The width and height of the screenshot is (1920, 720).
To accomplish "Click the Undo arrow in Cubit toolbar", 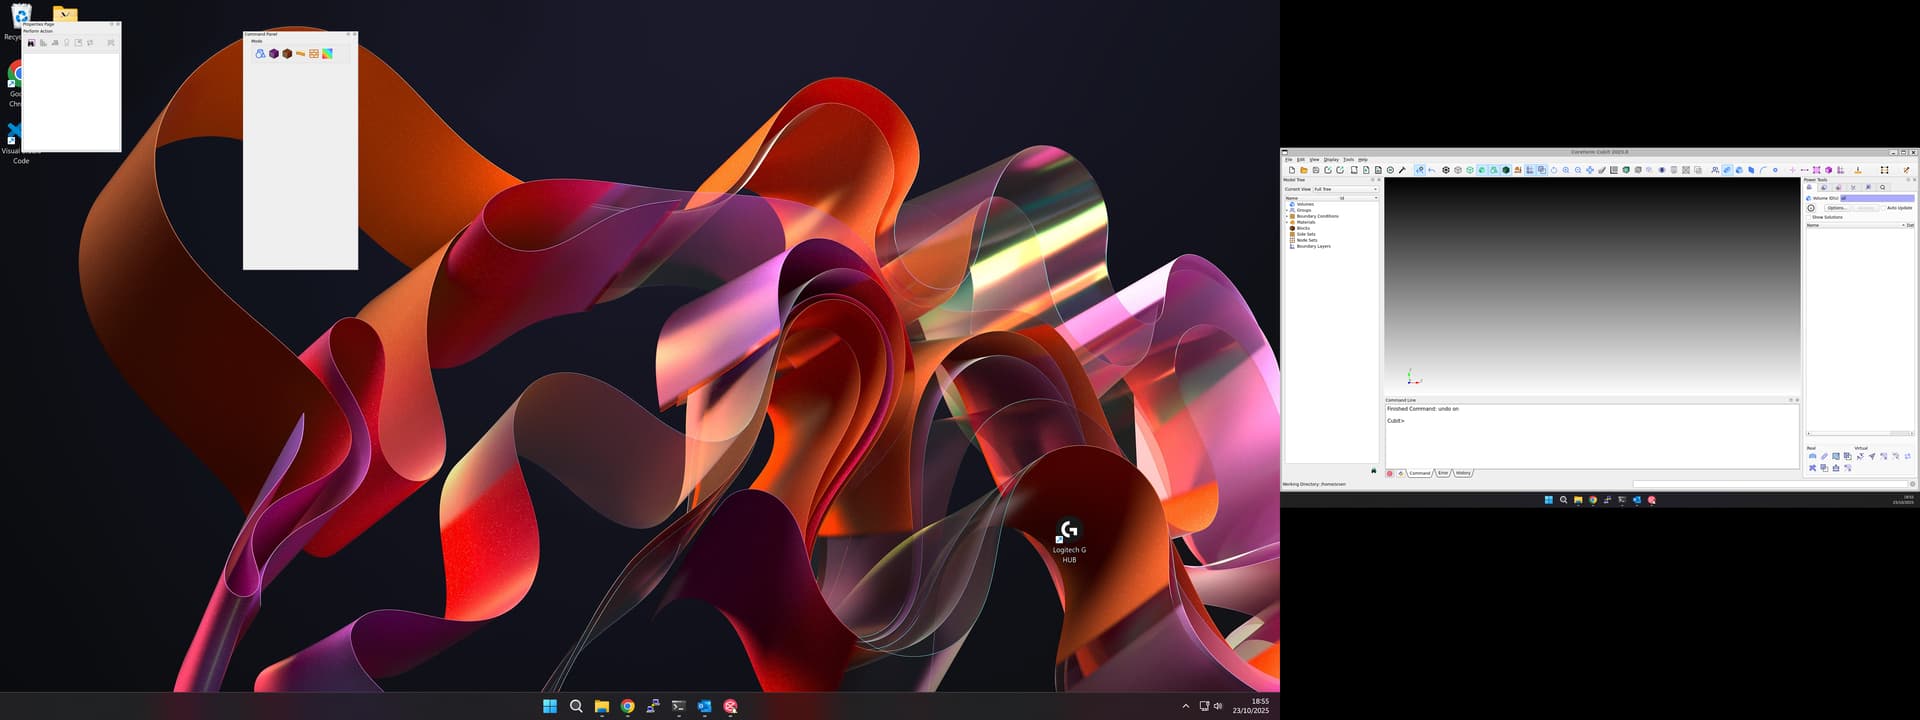I will coord(1432,170).
